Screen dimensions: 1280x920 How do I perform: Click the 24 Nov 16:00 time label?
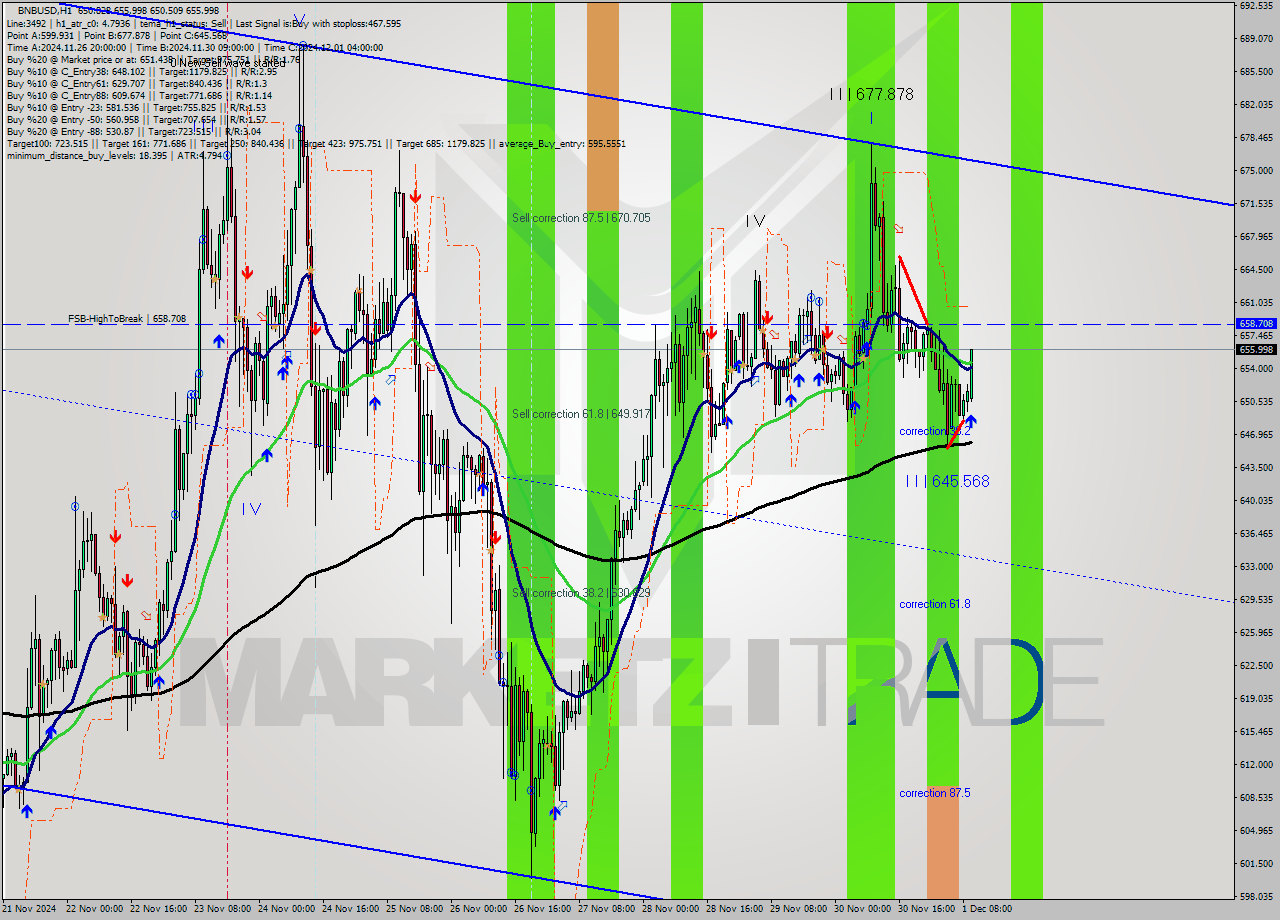coord(352,909)
